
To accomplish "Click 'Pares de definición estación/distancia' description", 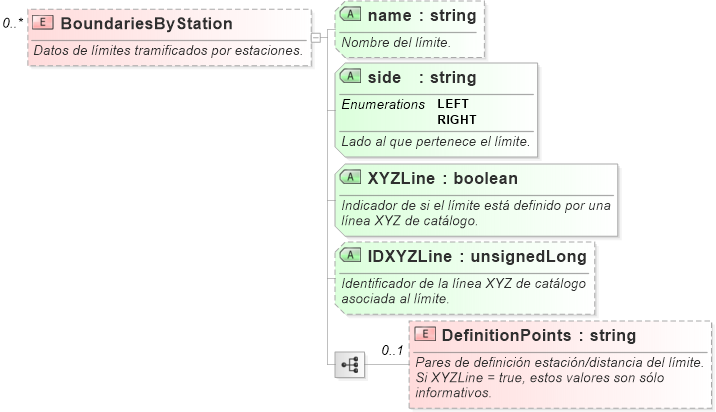I will (560, 377).
